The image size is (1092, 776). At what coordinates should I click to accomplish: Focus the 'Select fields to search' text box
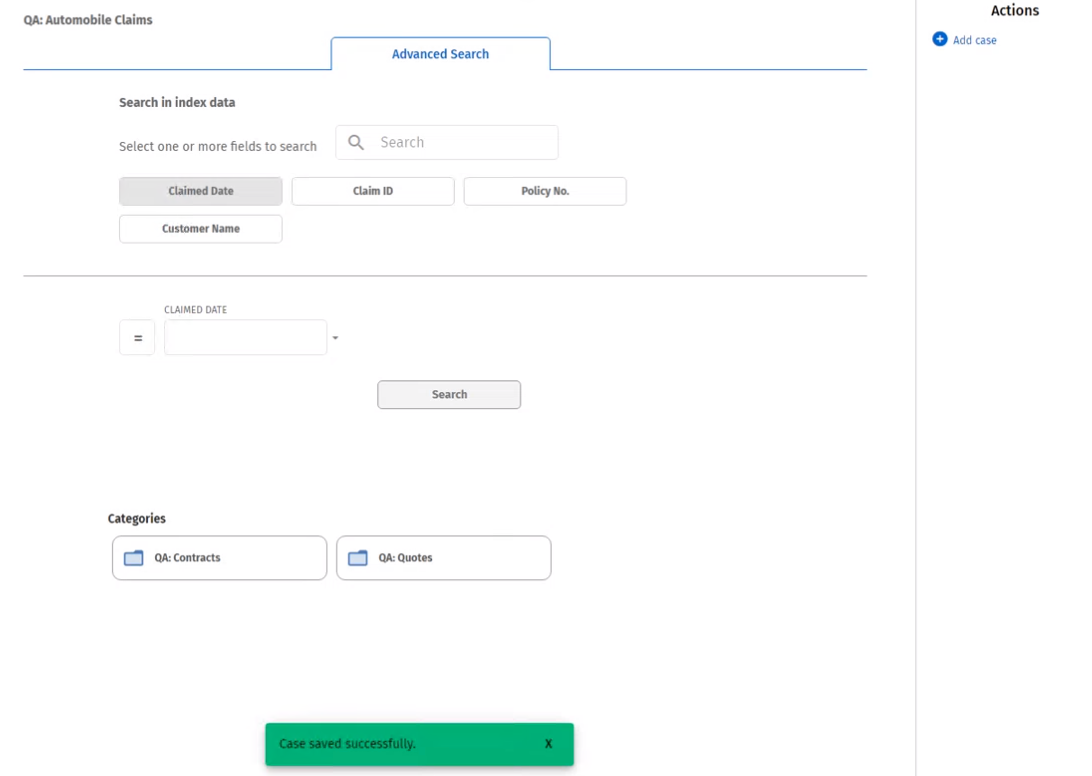462,143
